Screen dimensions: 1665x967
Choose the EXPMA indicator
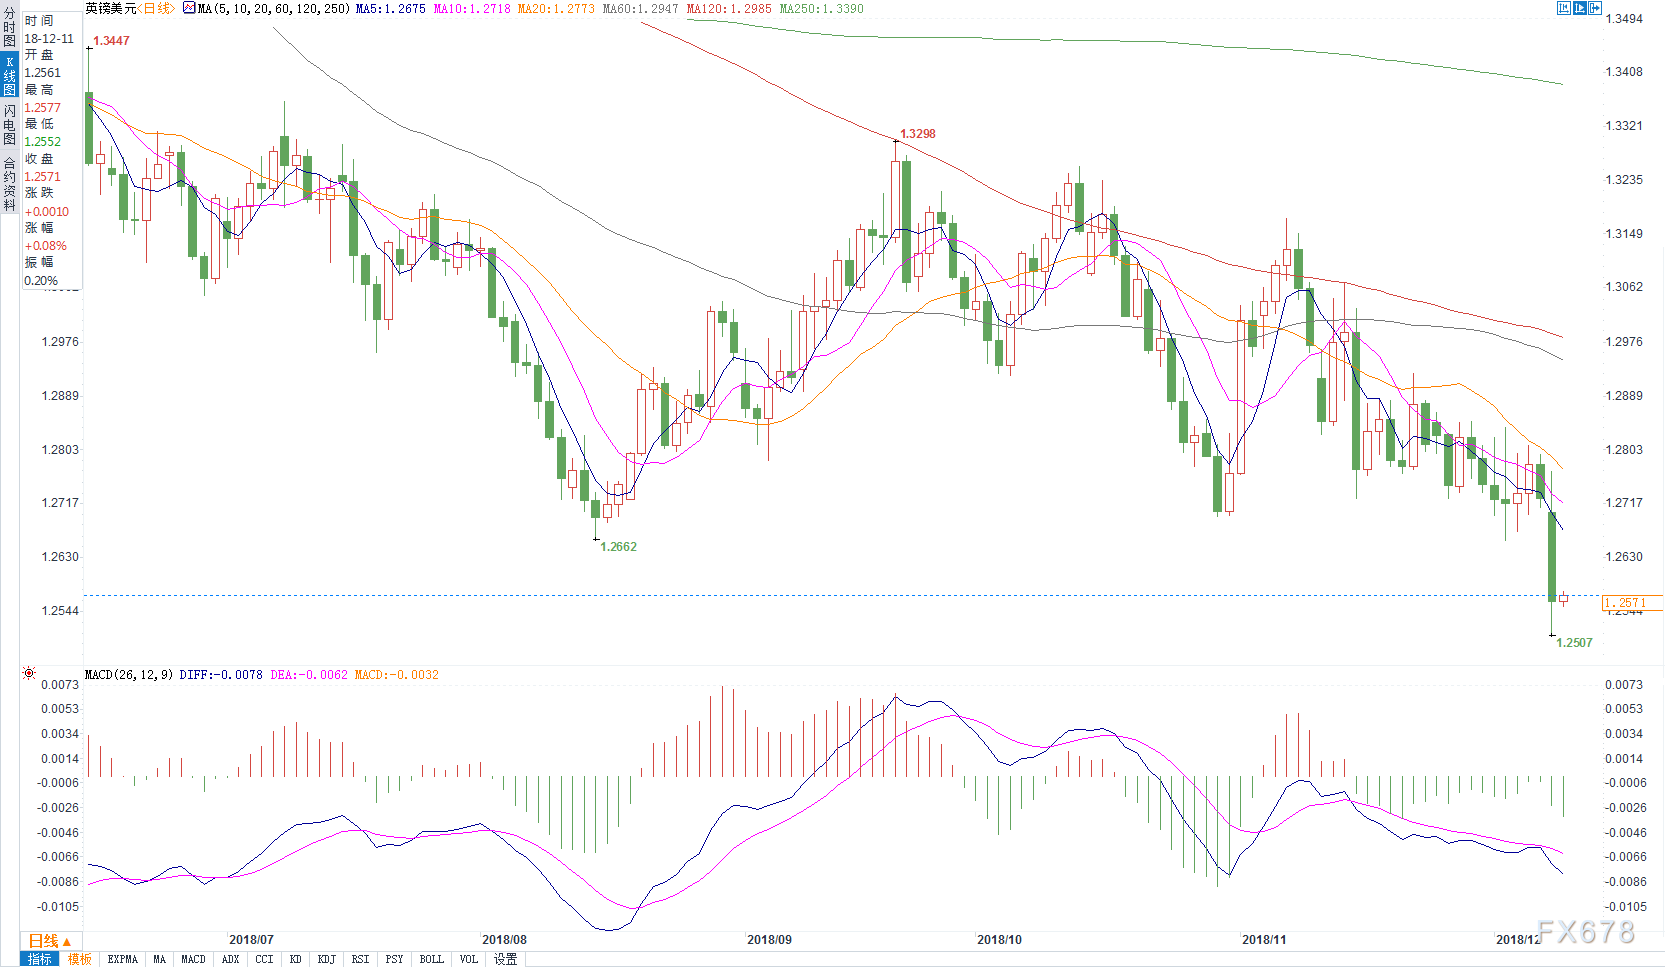tap(122, 959)
